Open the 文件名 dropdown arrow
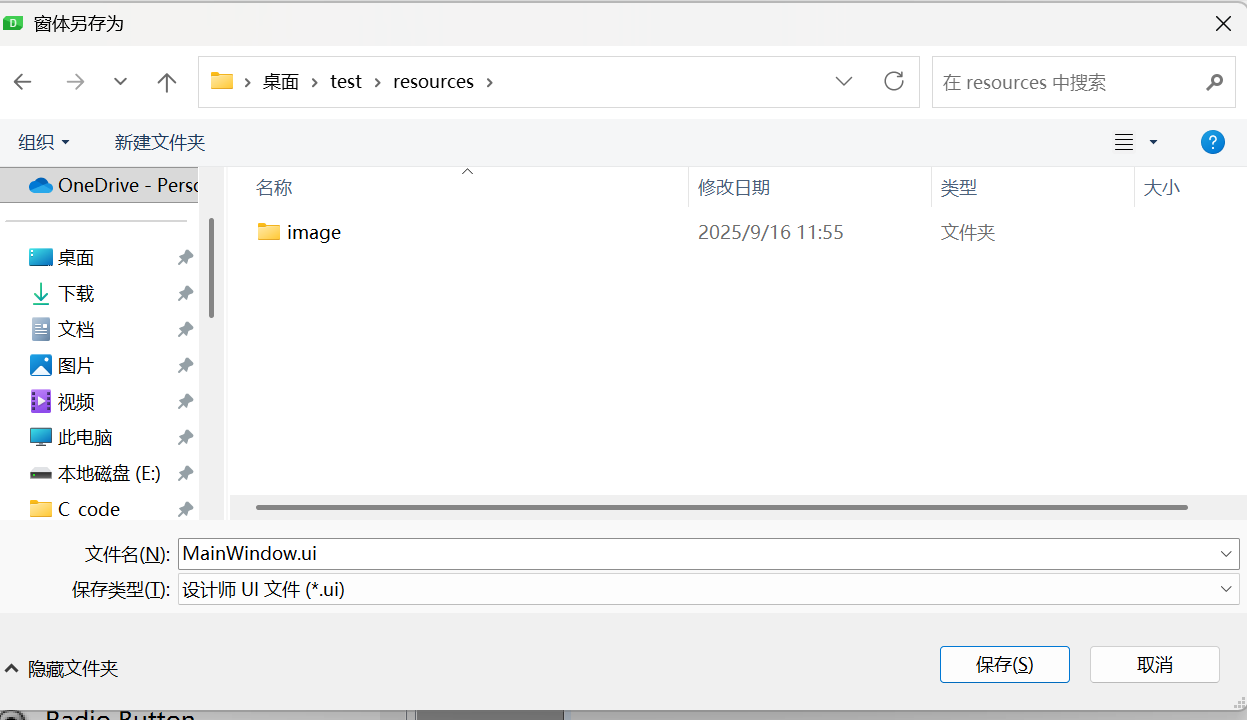Viewport: 1247px width, 720px height. tap(1227, 553)
